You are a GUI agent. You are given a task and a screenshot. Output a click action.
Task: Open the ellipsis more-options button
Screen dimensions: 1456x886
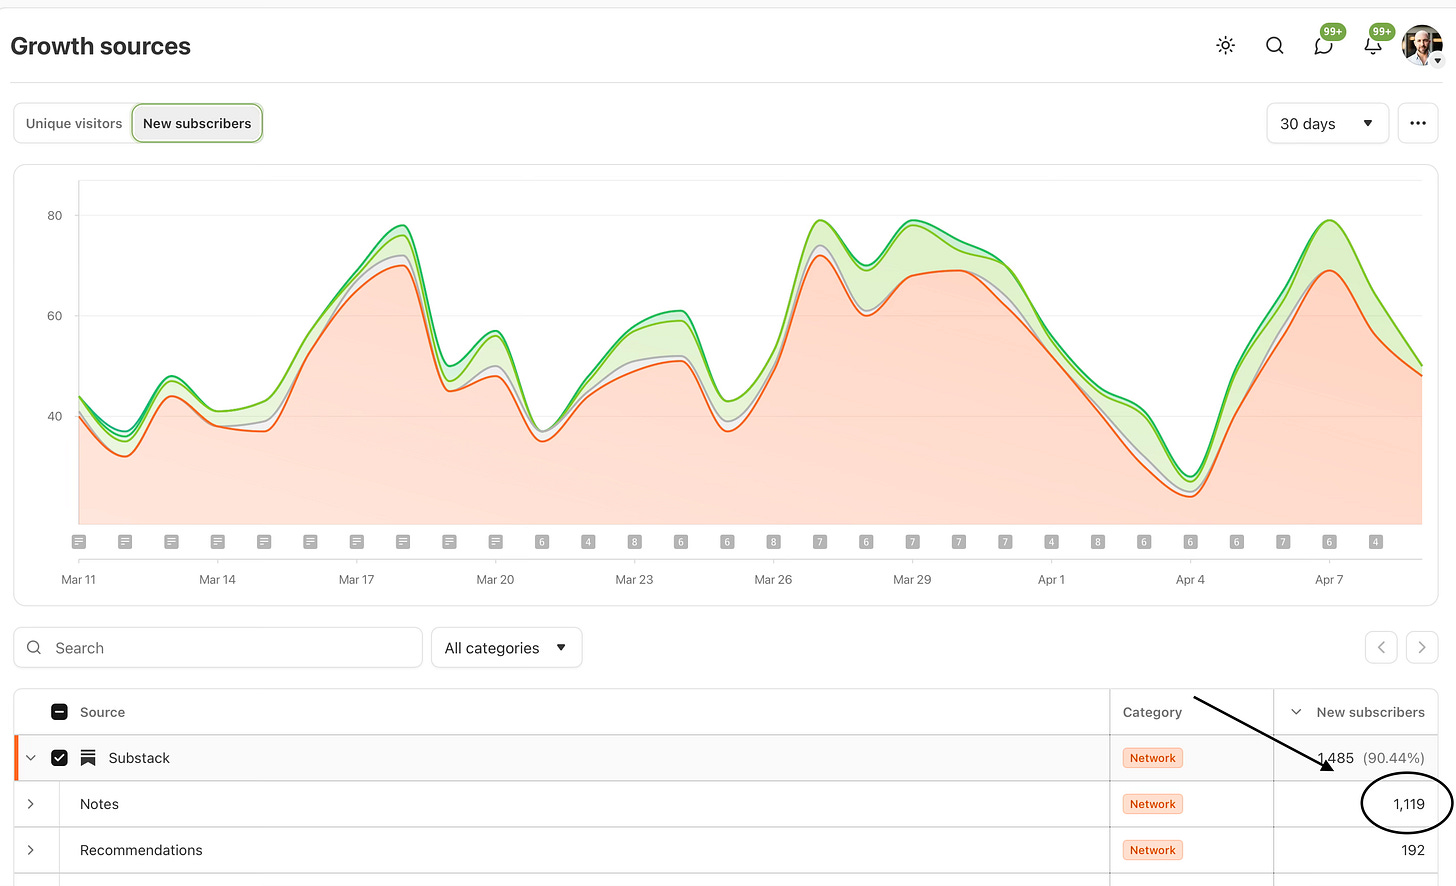[1417, 123]
